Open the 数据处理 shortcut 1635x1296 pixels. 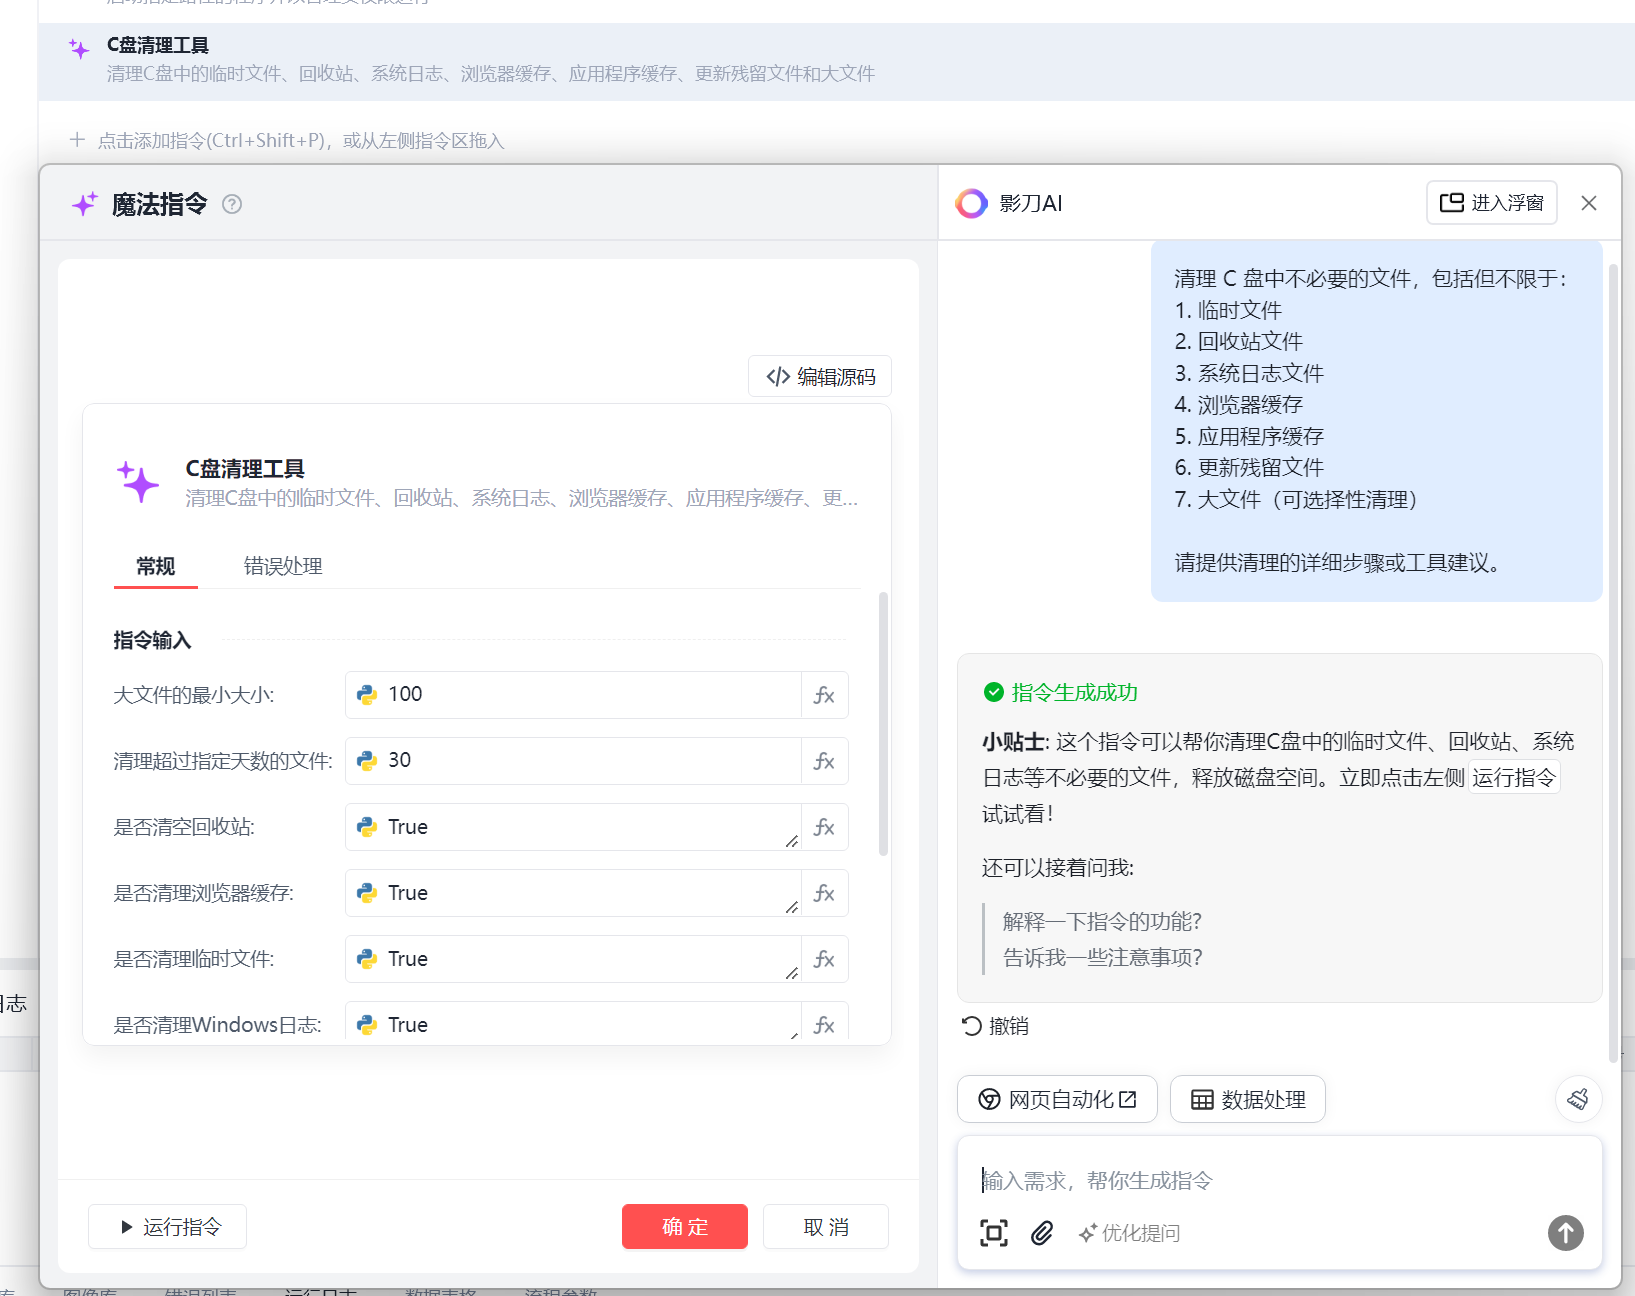coord(1248,1100)
